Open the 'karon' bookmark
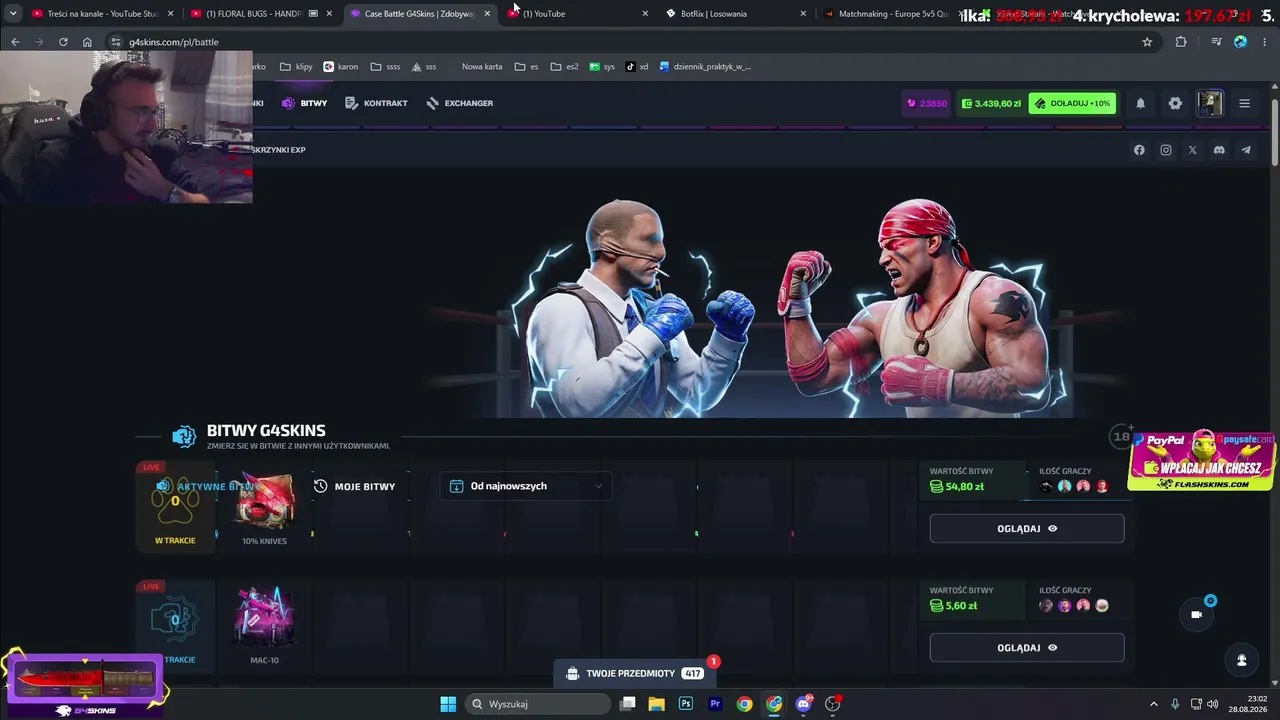 pos(340,67)
